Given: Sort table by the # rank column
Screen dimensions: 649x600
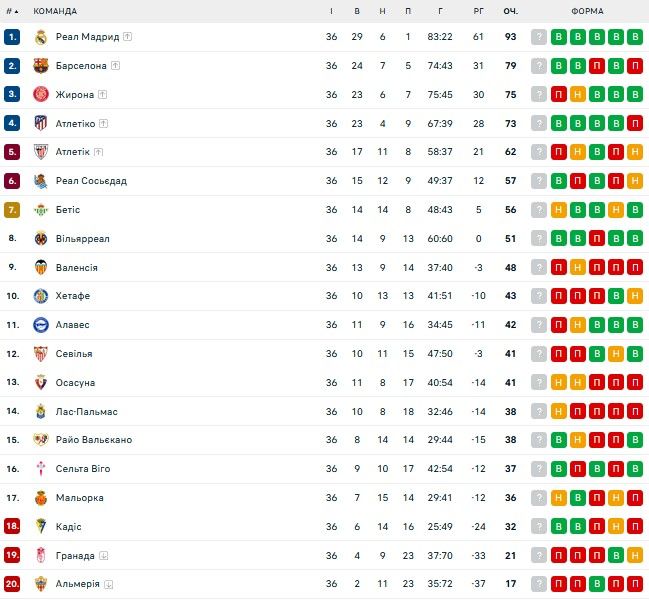Looking at the screenshot, I should 11,11.
